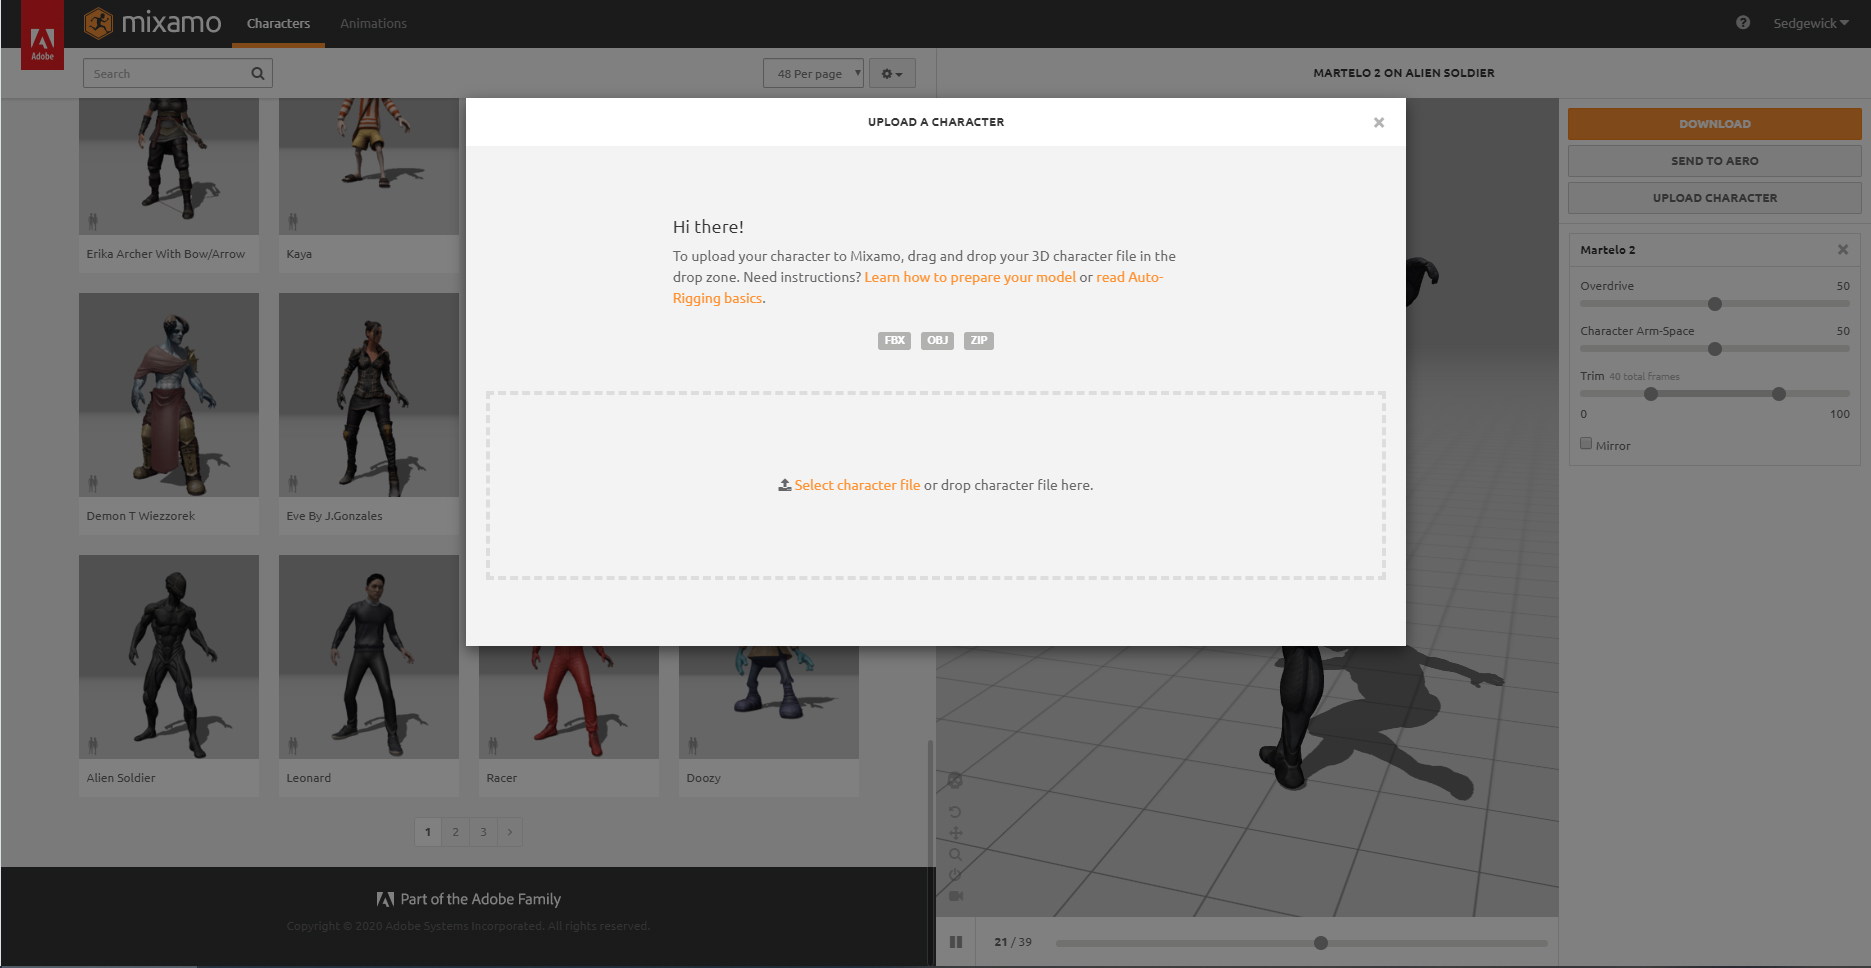Click the rig icon on Doozy card
Screen dimensions: 1871x968
click(x=693, y=745)
